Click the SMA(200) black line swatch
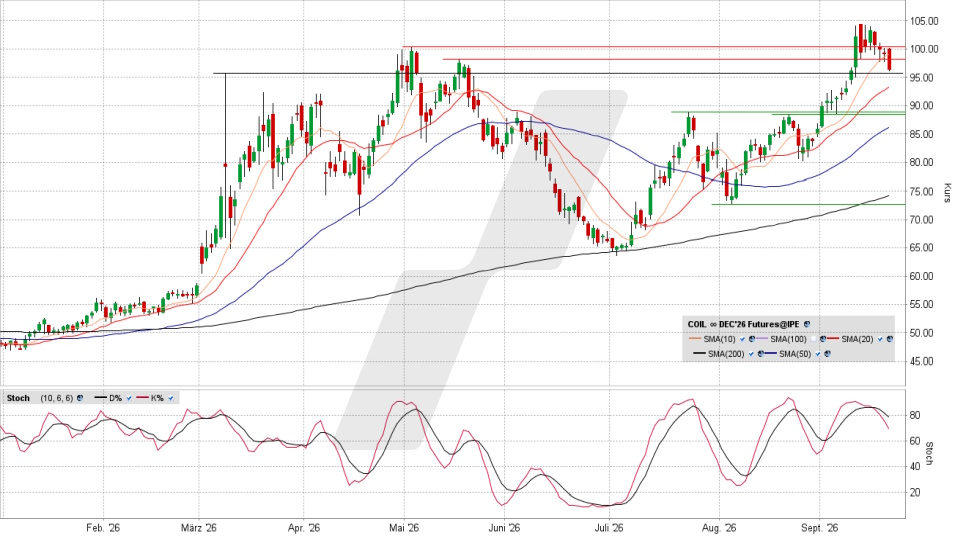The width and height of the screenshot is (960, 540). (x=699, y=353)
